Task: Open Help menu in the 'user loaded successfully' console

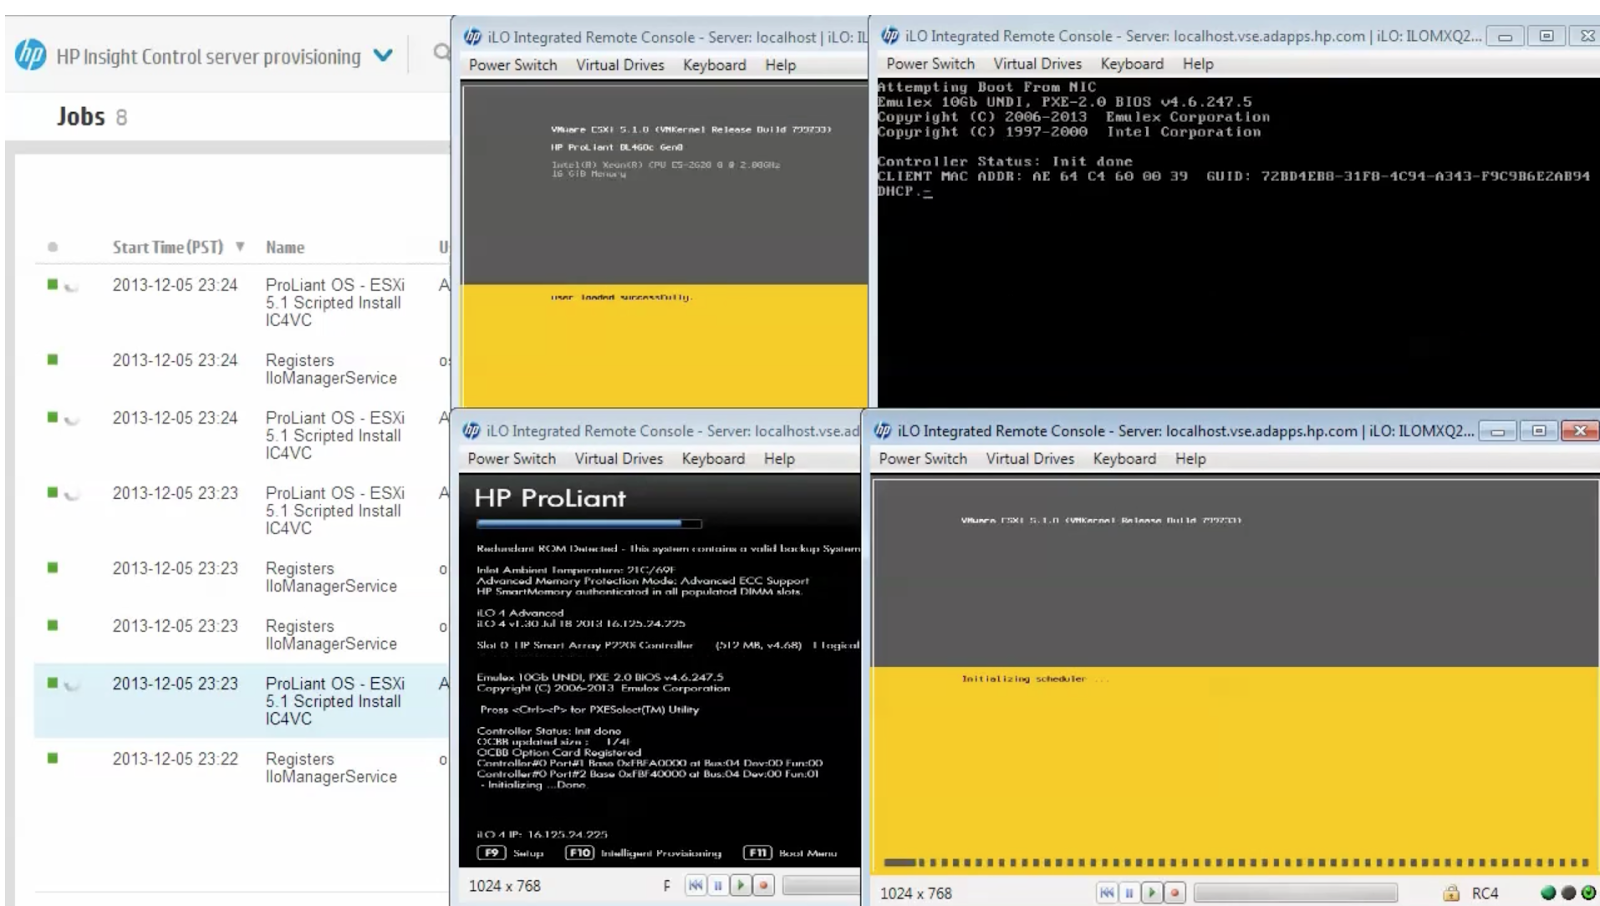Action: tap(781, 65)
